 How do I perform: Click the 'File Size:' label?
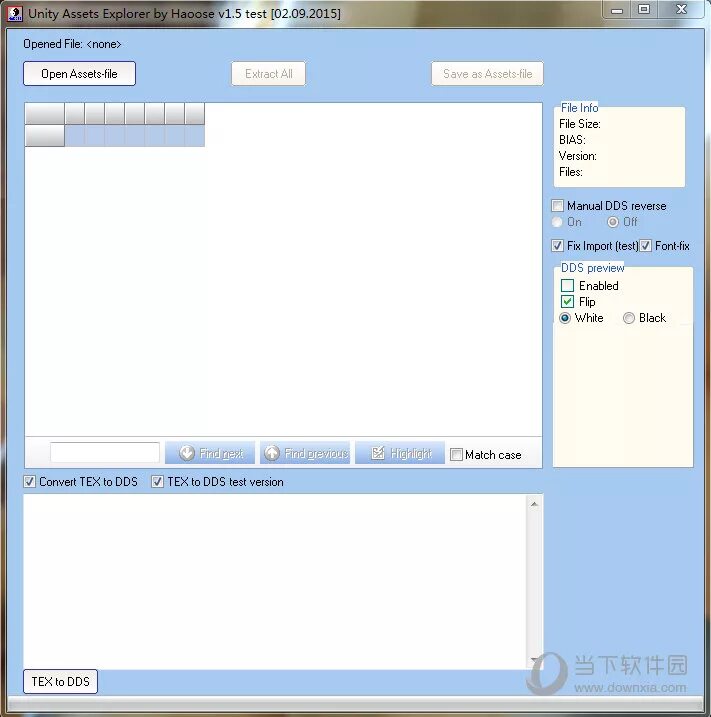click(580, 124)
